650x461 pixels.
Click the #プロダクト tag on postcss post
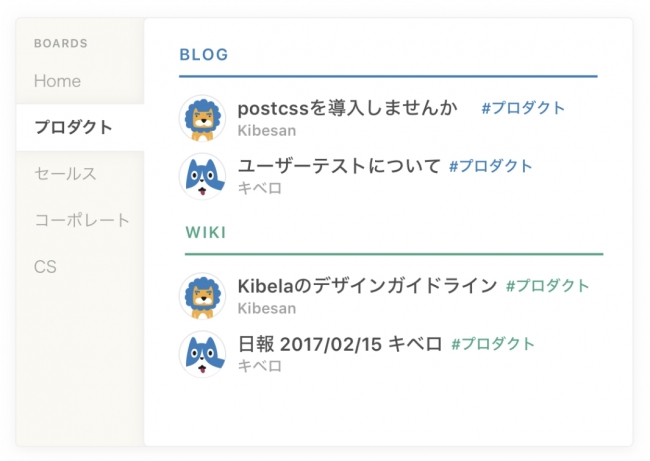point(523,108)
